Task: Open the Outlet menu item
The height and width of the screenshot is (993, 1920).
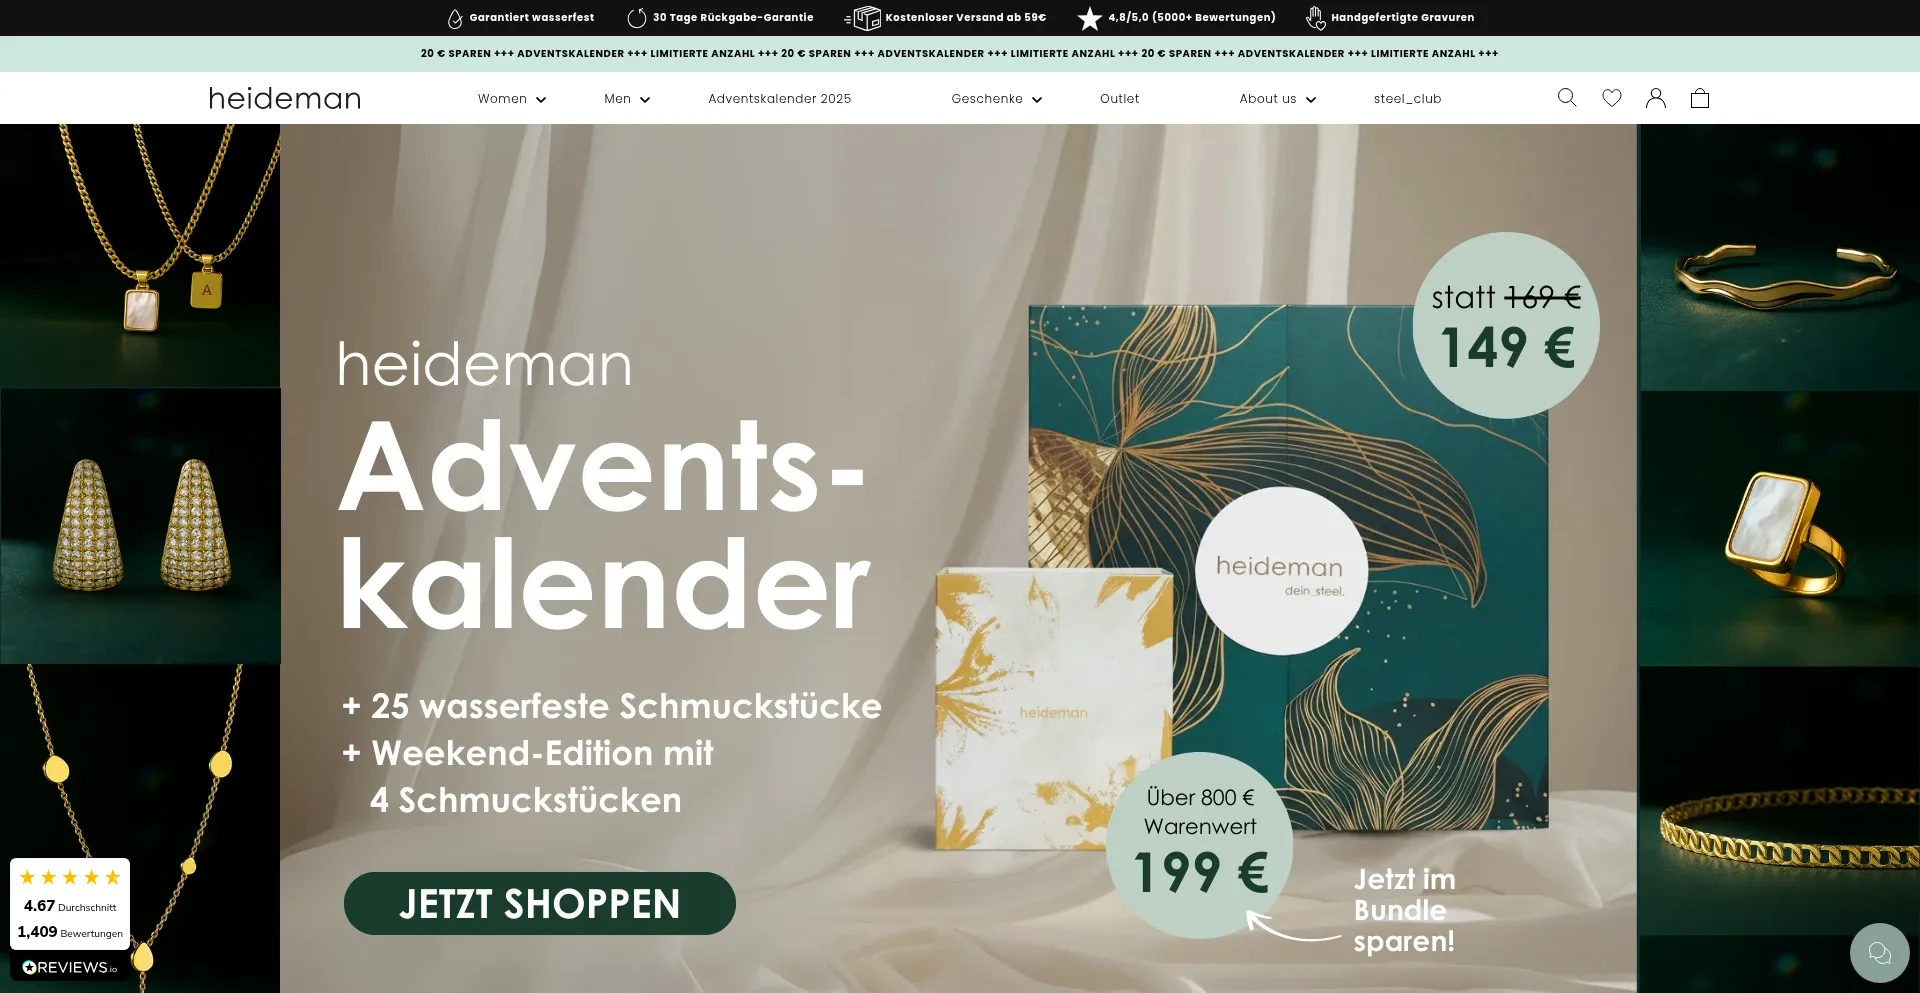Action: pyautogui.click(x=1120, y=99)
